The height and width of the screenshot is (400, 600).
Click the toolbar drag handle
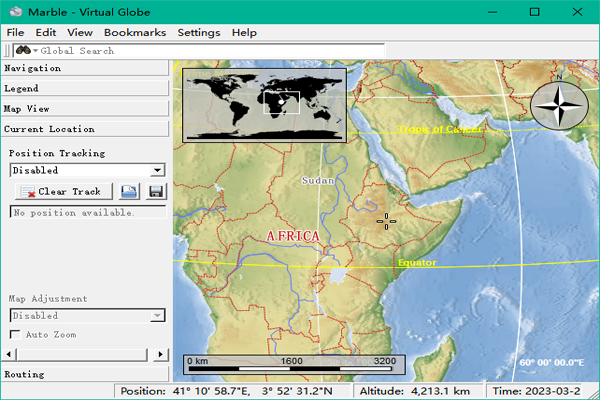[7, 51]
